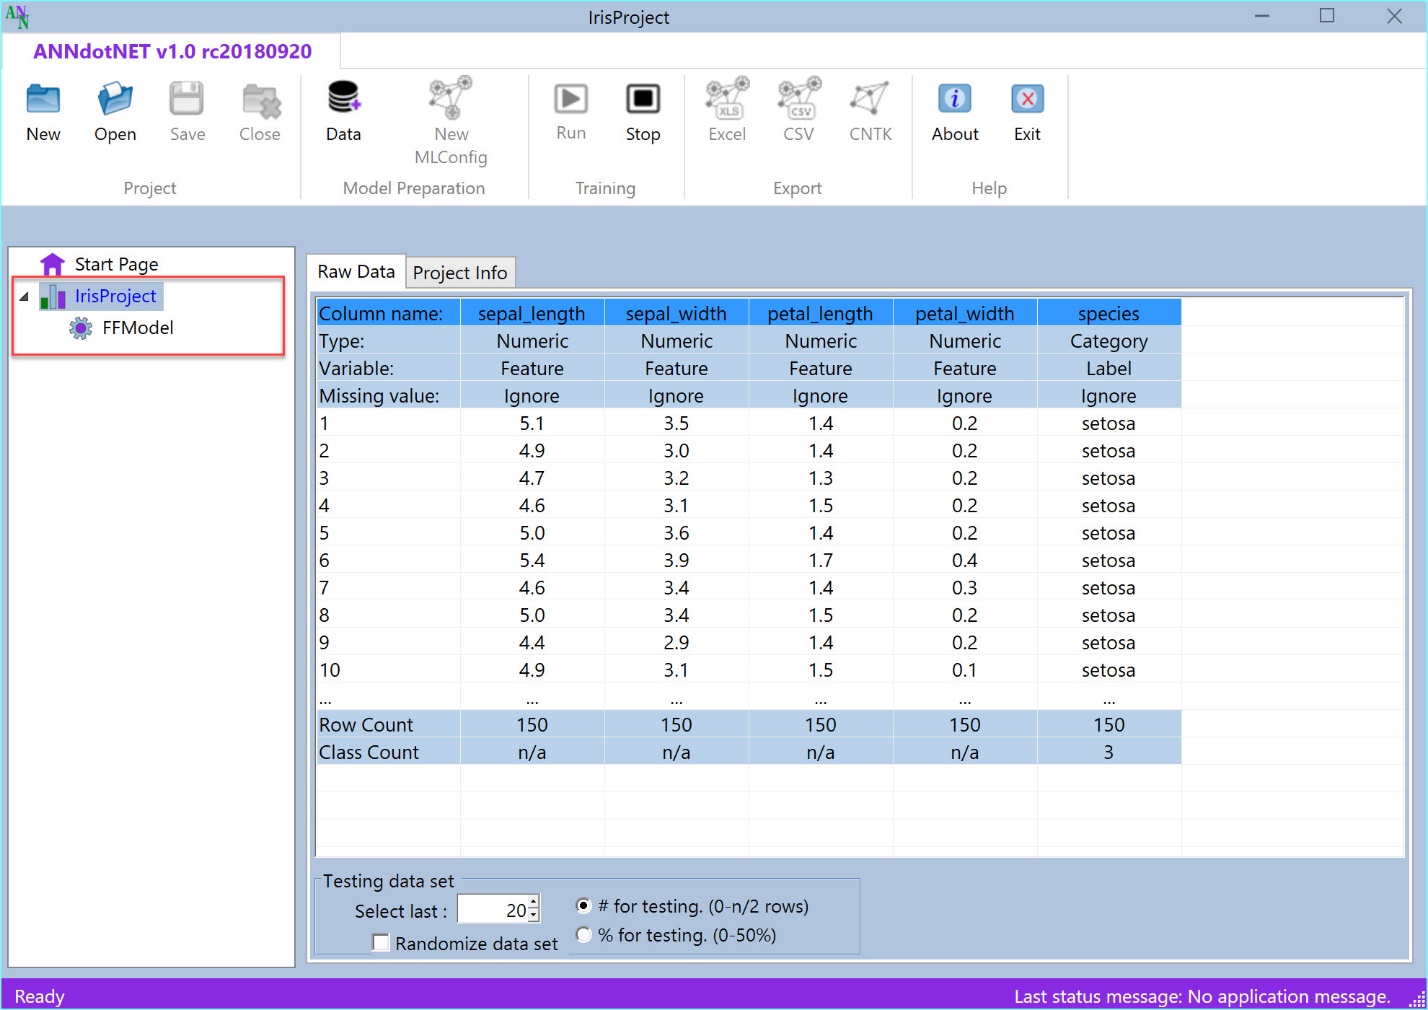Click the species Type cell 'Category'
Screen dimensions: 1428x1010
[1109, 341]
